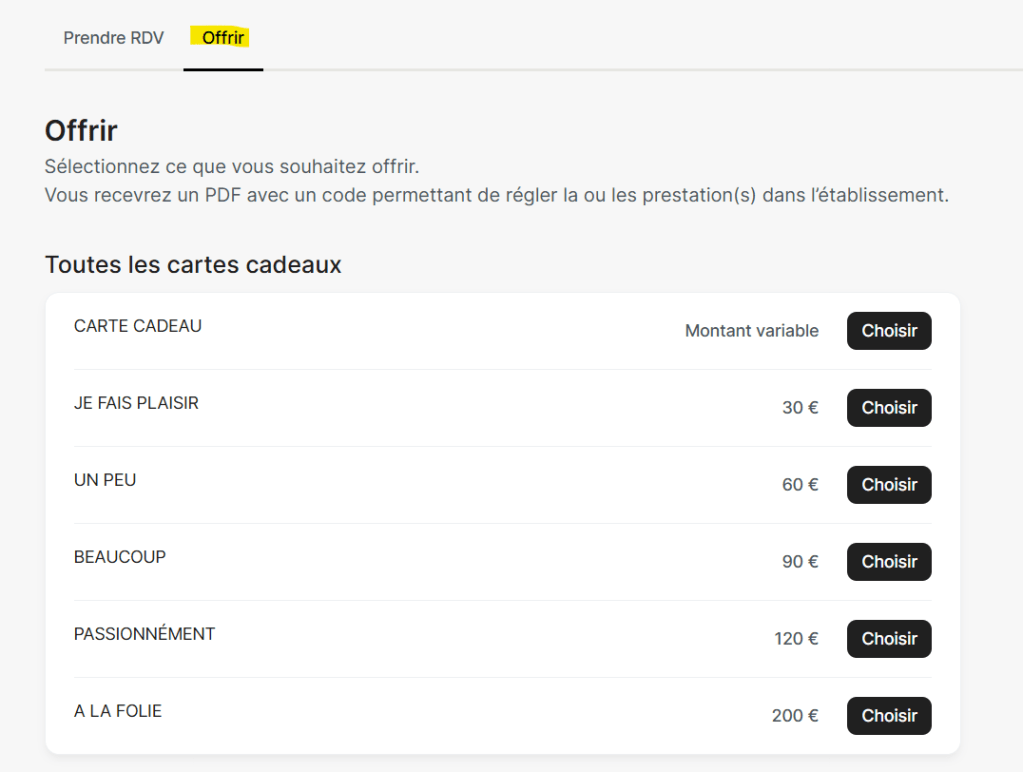Viewport: 1023px width, 772px height.
Task: Click the A LA FOLIE title
Action: [118, 711]
